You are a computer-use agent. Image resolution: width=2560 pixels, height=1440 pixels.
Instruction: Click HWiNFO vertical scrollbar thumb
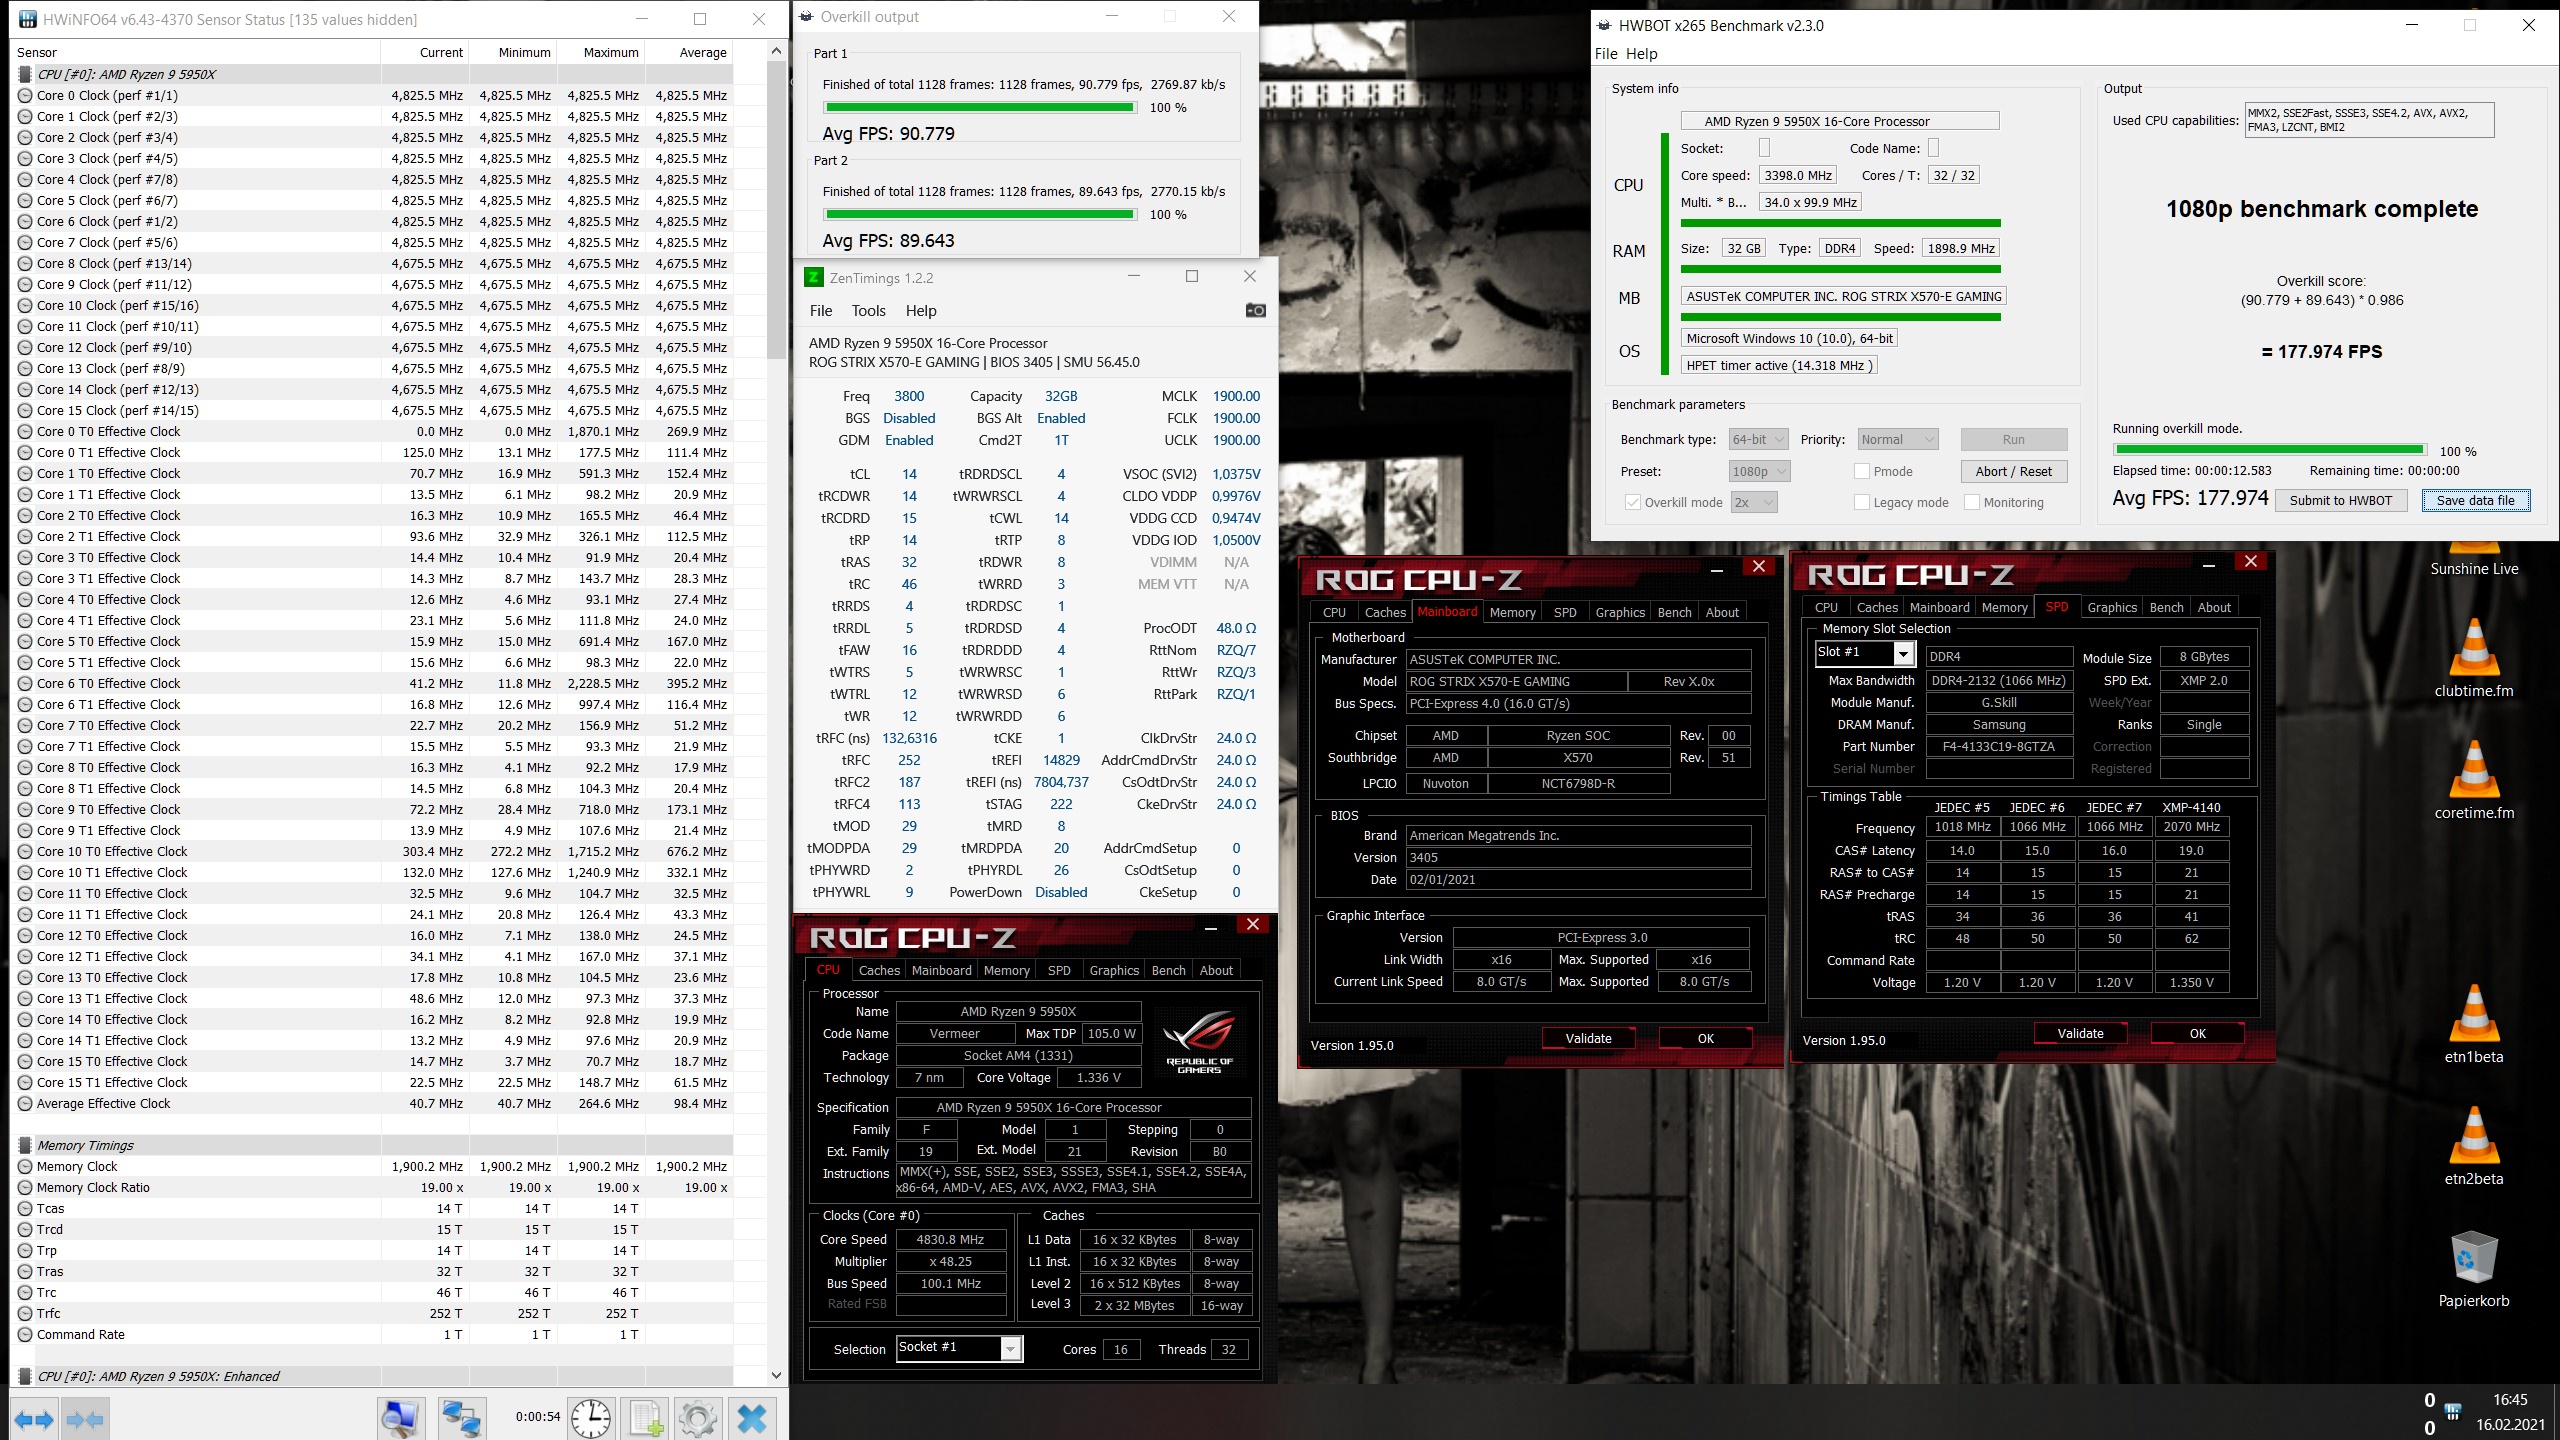(x=776, y=210)
